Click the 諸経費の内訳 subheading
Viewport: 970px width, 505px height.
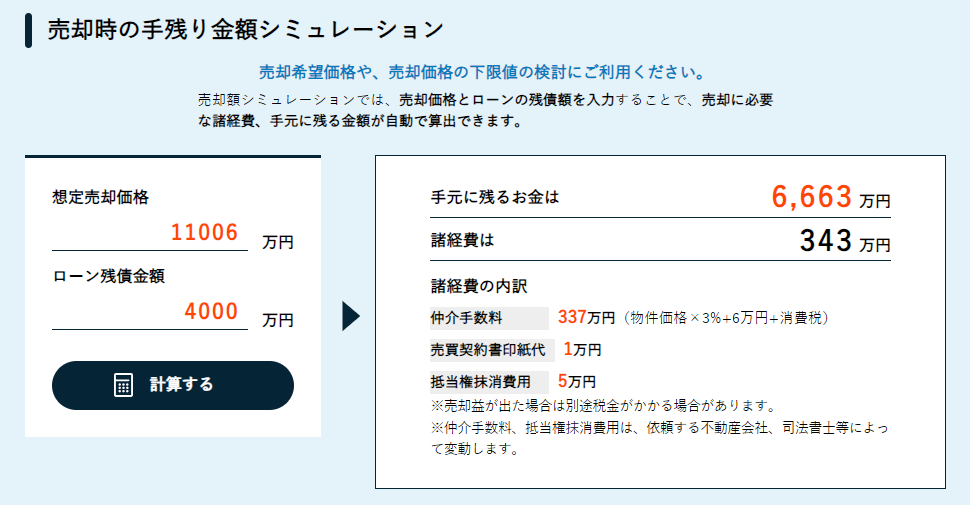click(x=479, y=286)
